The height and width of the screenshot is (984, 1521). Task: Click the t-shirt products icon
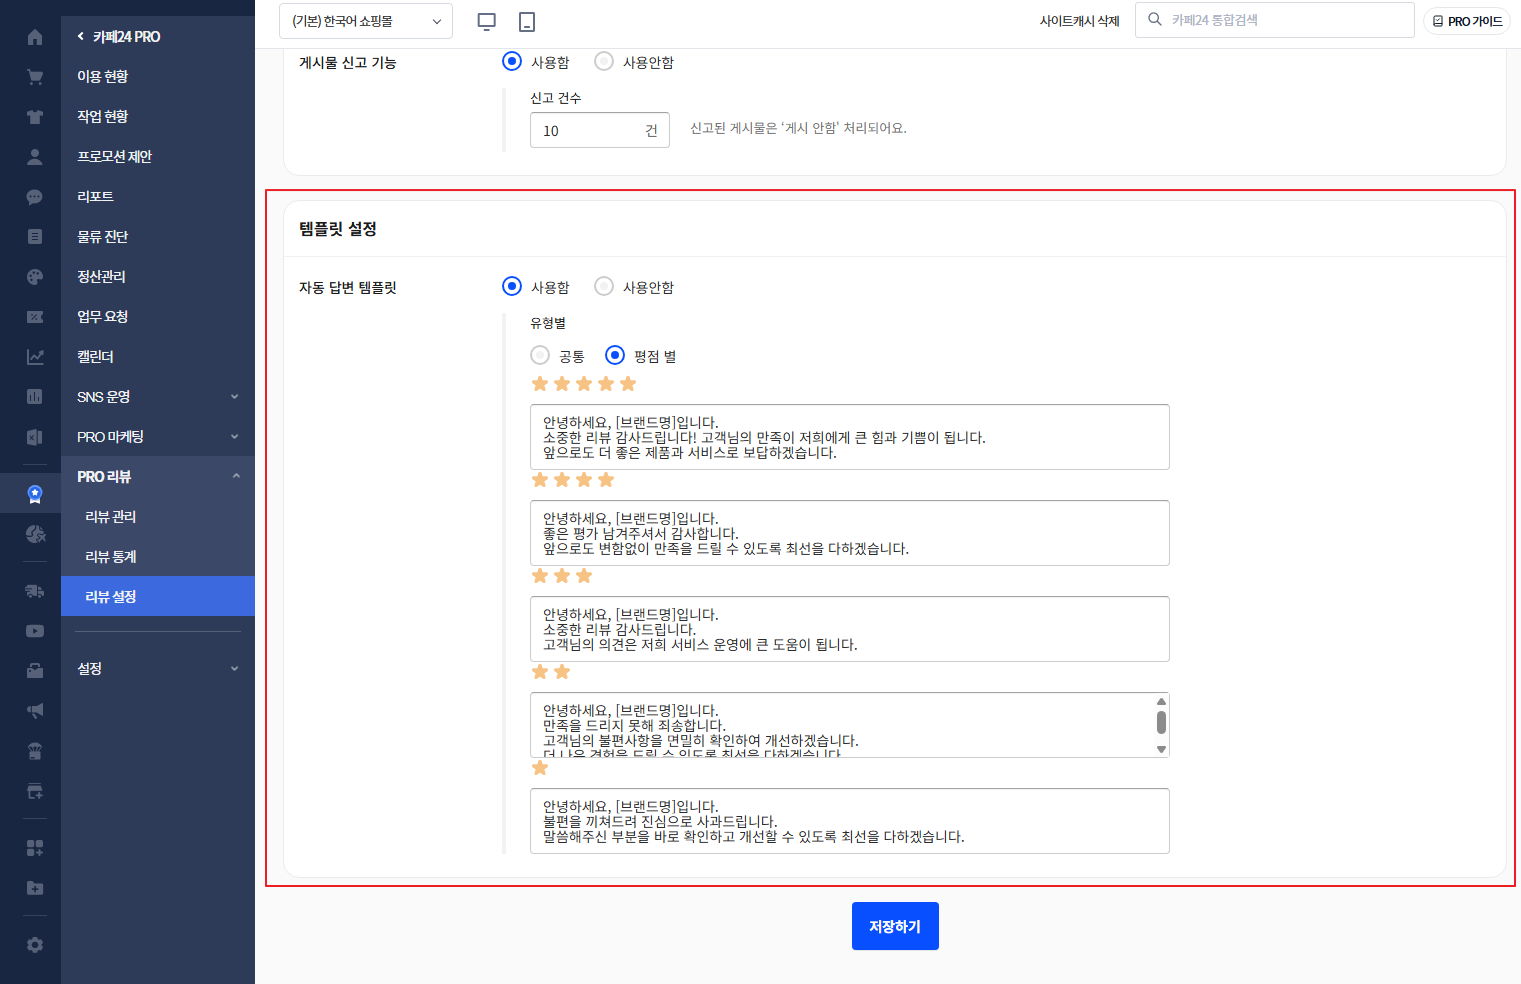click(x=35, y=117)
